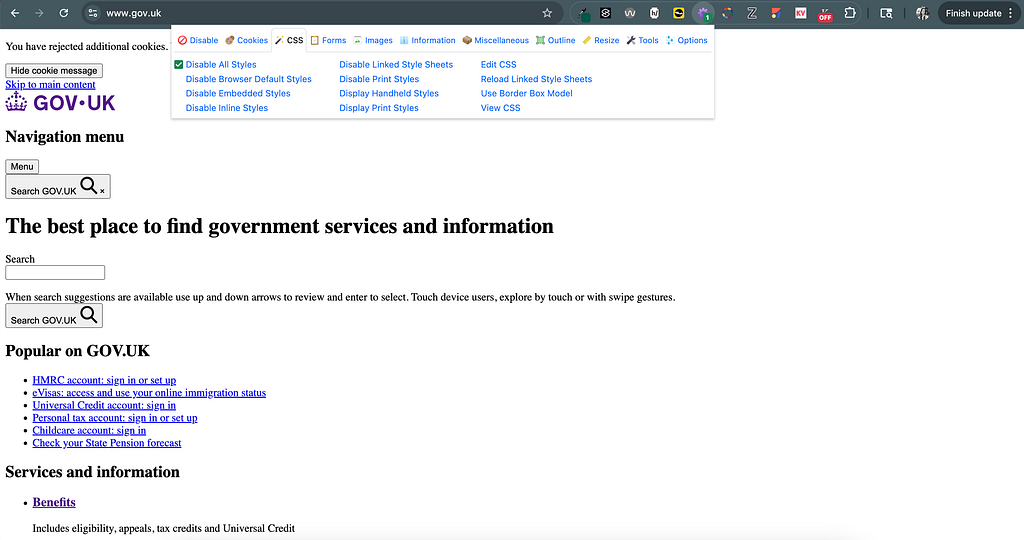Image resolution: width=1024 pixels, height=540 pixels.
Task: Open the Images tab in Web Developer
Action: point(373,40)
